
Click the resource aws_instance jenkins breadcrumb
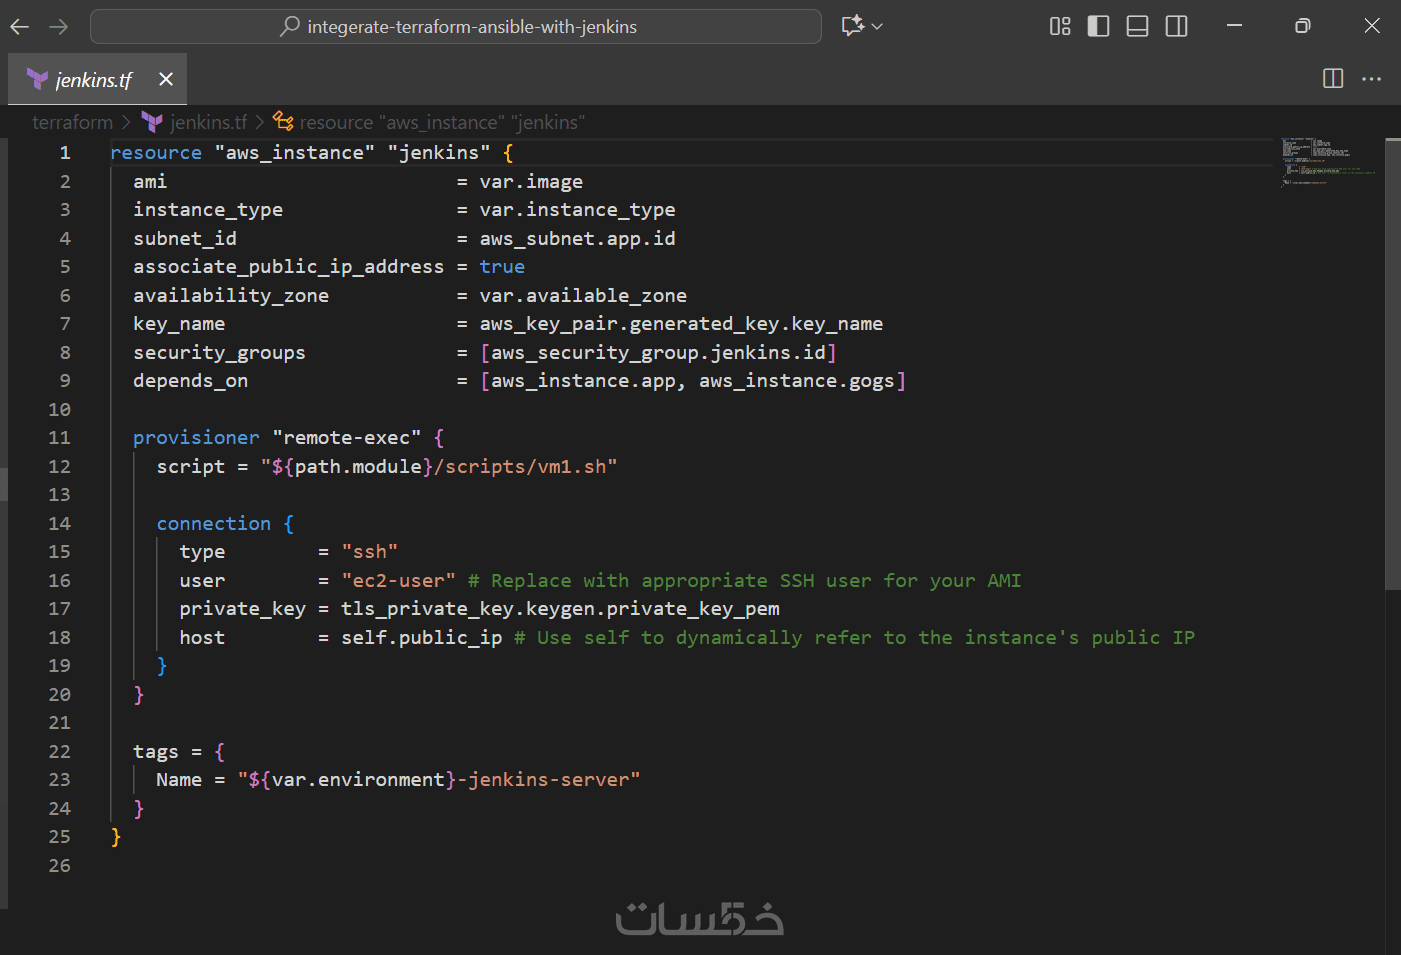coord(442,122)
